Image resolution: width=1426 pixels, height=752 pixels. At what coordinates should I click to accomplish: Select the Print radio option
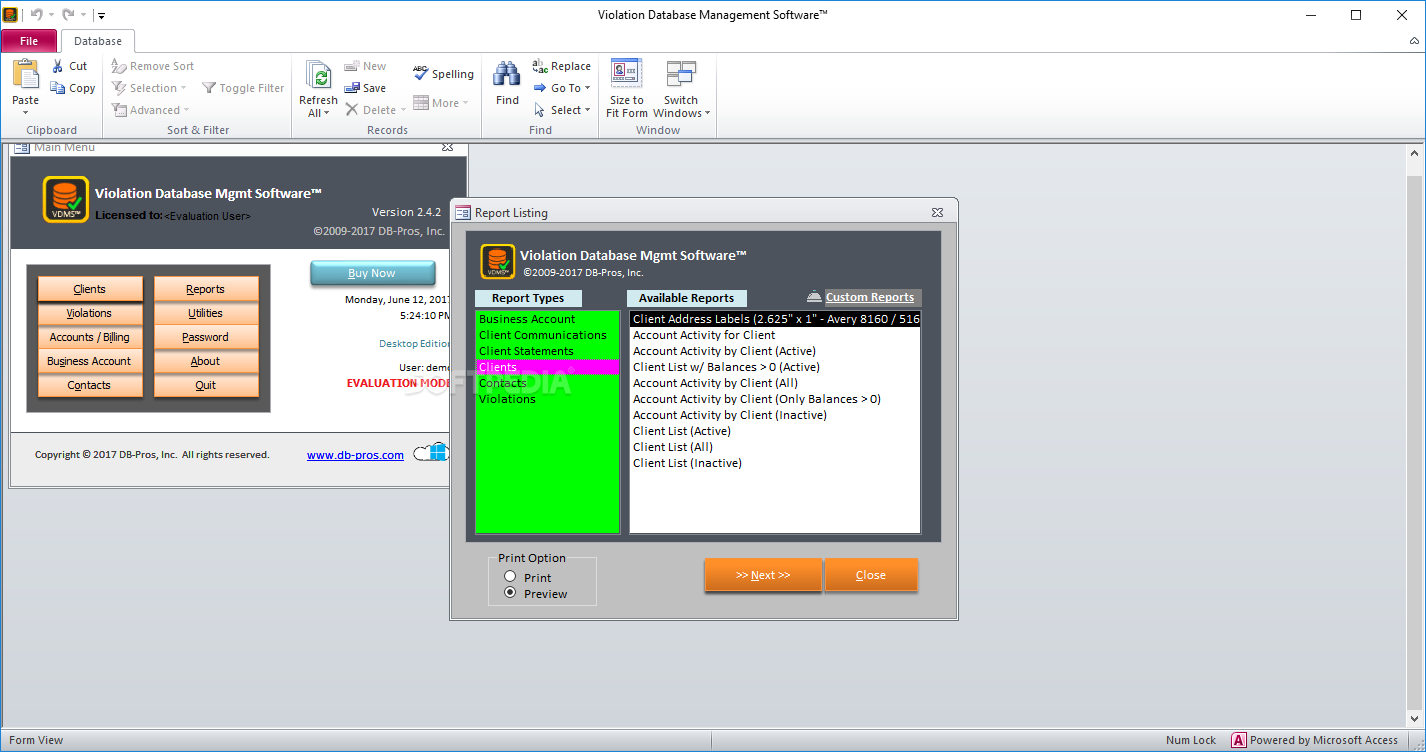(510, 577)
